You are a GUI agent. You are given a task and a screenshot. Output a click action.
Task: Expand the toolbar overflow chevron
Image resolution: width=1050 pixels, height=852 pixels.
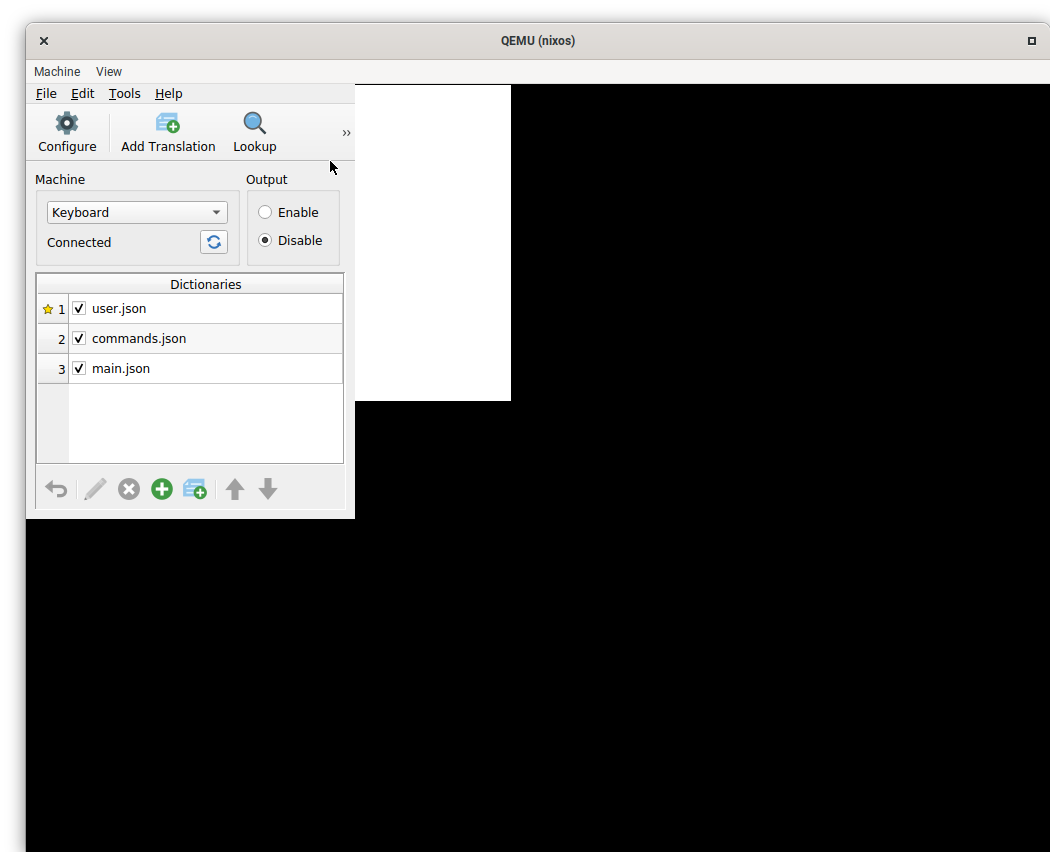coord(346,133)
